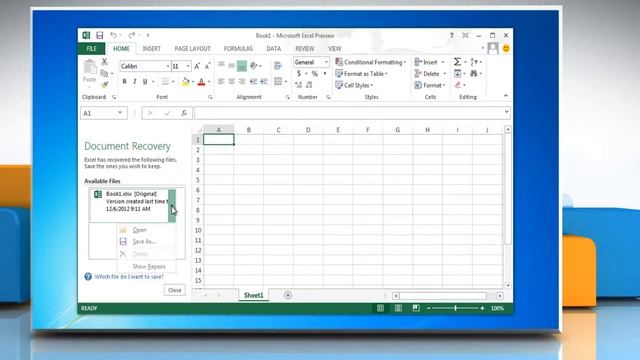Switch to Page Layout view in status bar
The width and height of the screenshot is (640, 360).
tap(398, 308)
